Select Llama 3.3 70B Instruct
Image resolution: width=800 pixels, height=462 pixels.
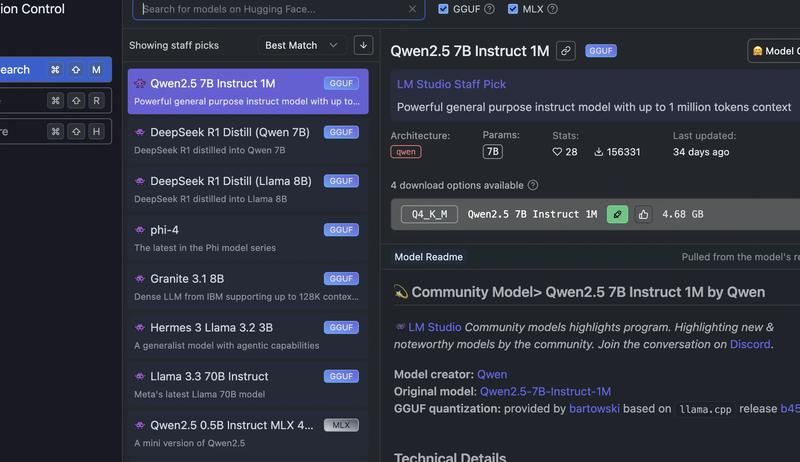tap(248, 385)
